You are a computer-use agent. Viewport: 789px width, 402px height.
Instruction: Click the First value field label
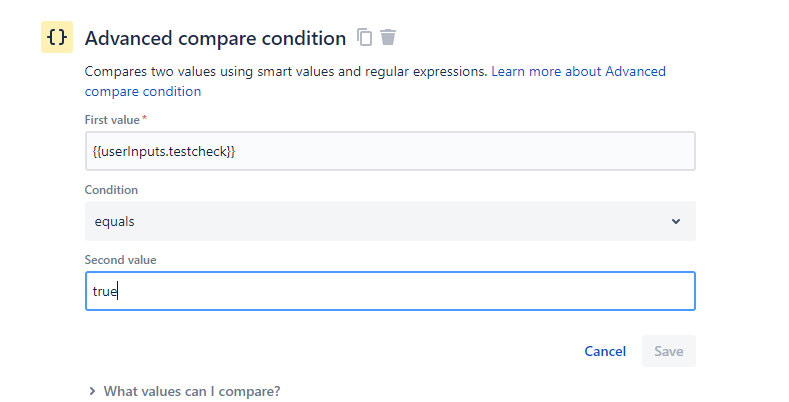(113, 120)
